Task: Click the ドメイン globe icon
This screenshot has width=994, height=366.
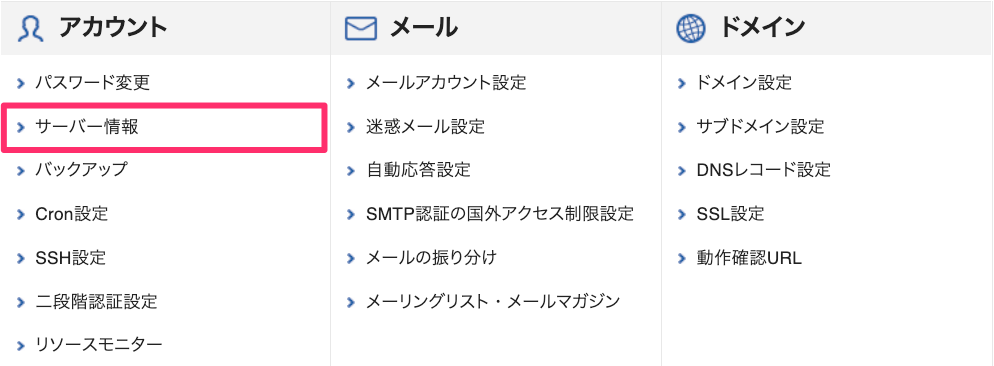Action: [691, 29]
